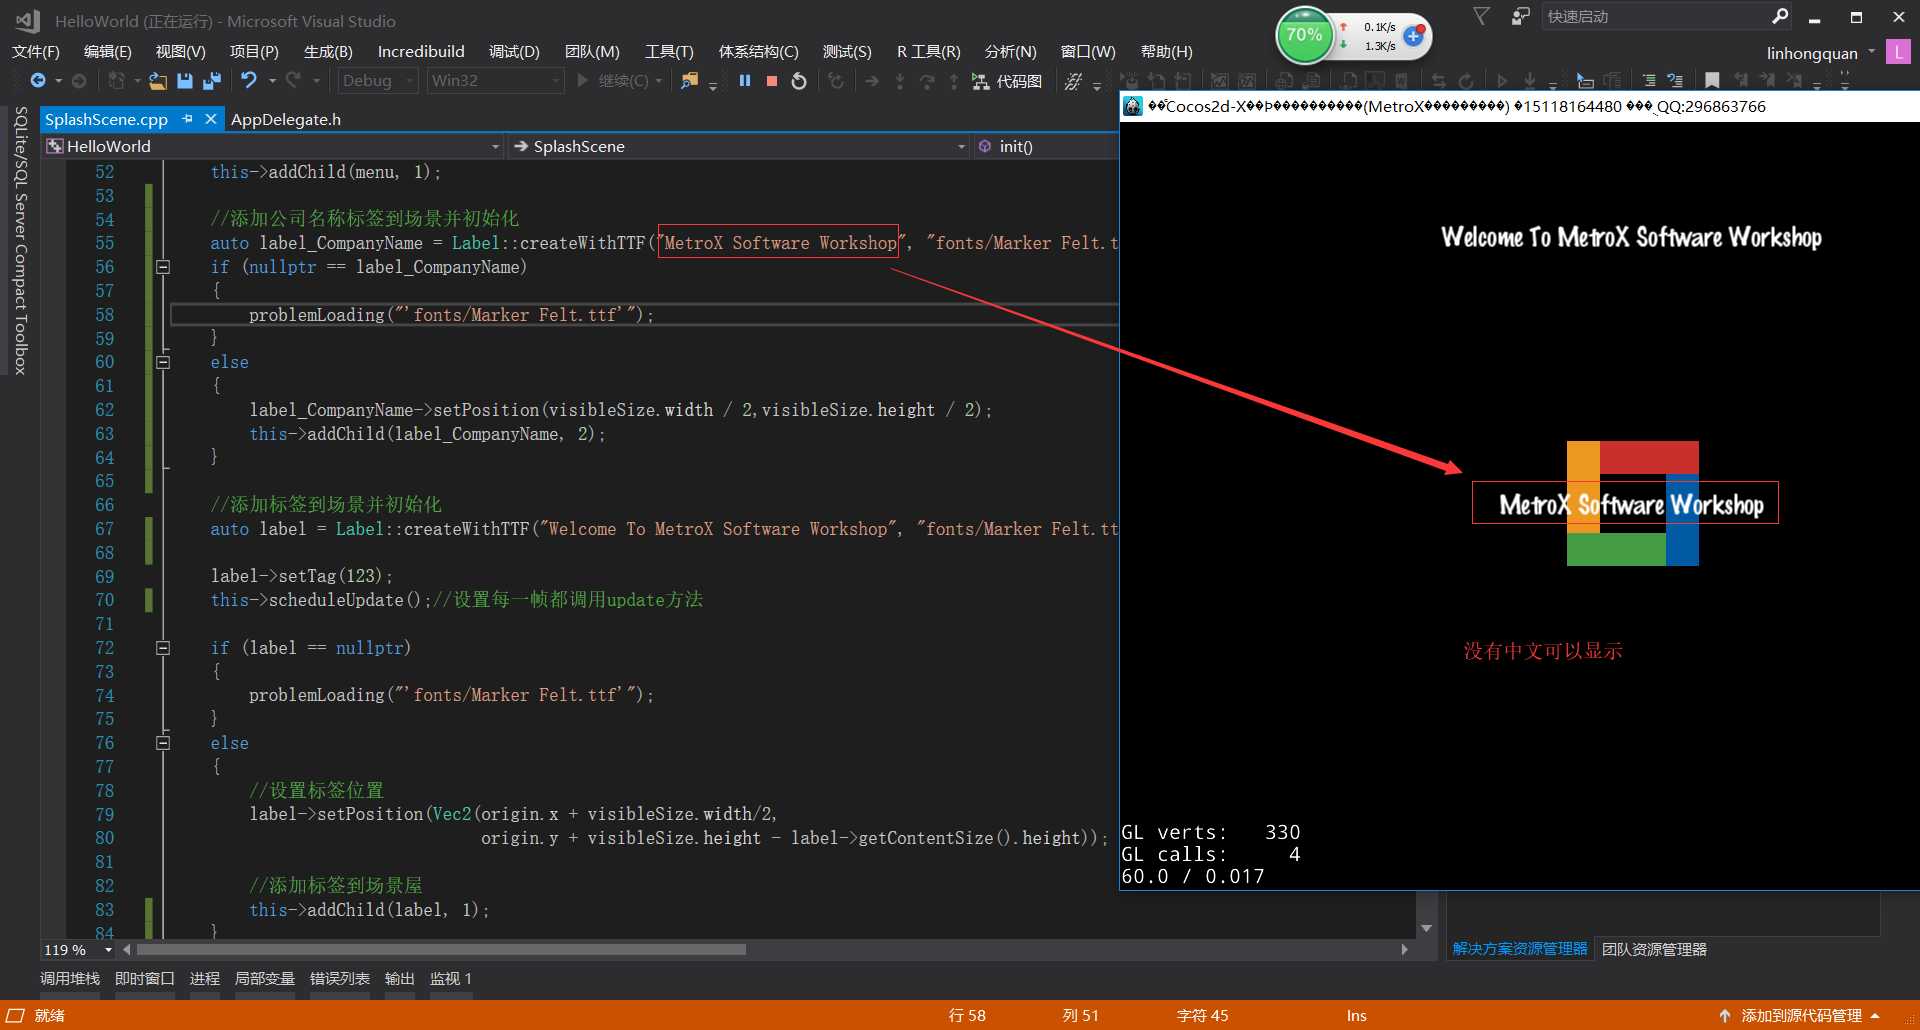
Task: Open the 文件(F) menu
Action: coord(36,52)
